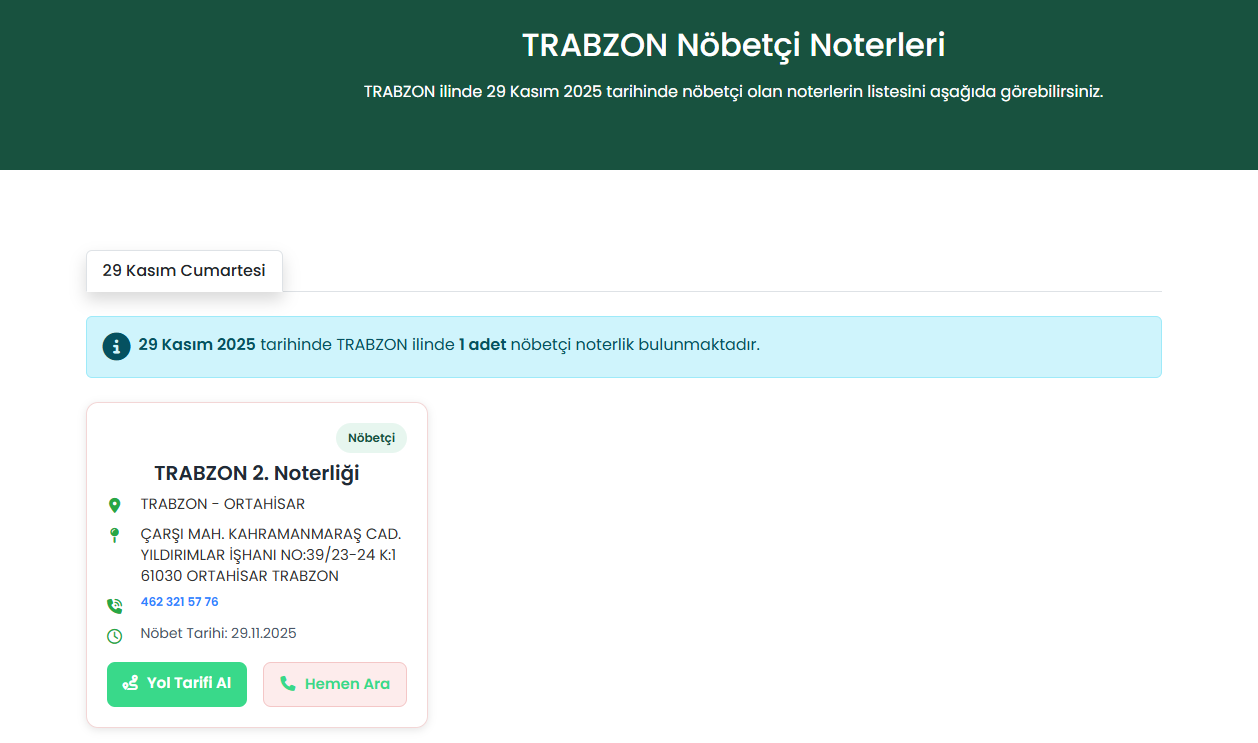Screen dimensions: 1258x743
Task: Click the Nöbetçi badge on the card
Action: click(x=371, y=438)
